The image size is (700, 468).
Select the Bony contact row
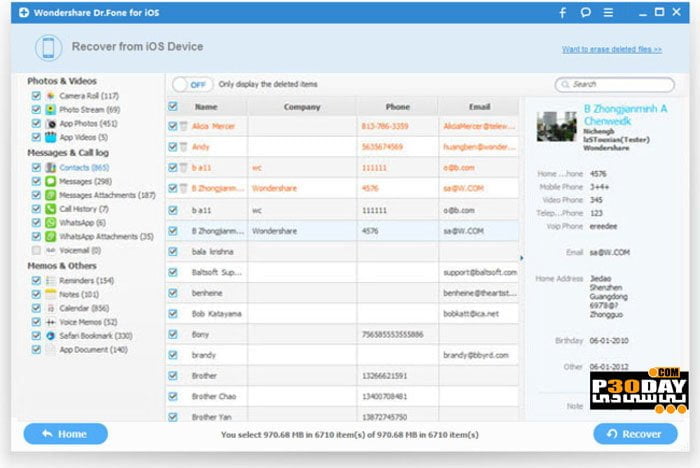click(x=342, y=334)
